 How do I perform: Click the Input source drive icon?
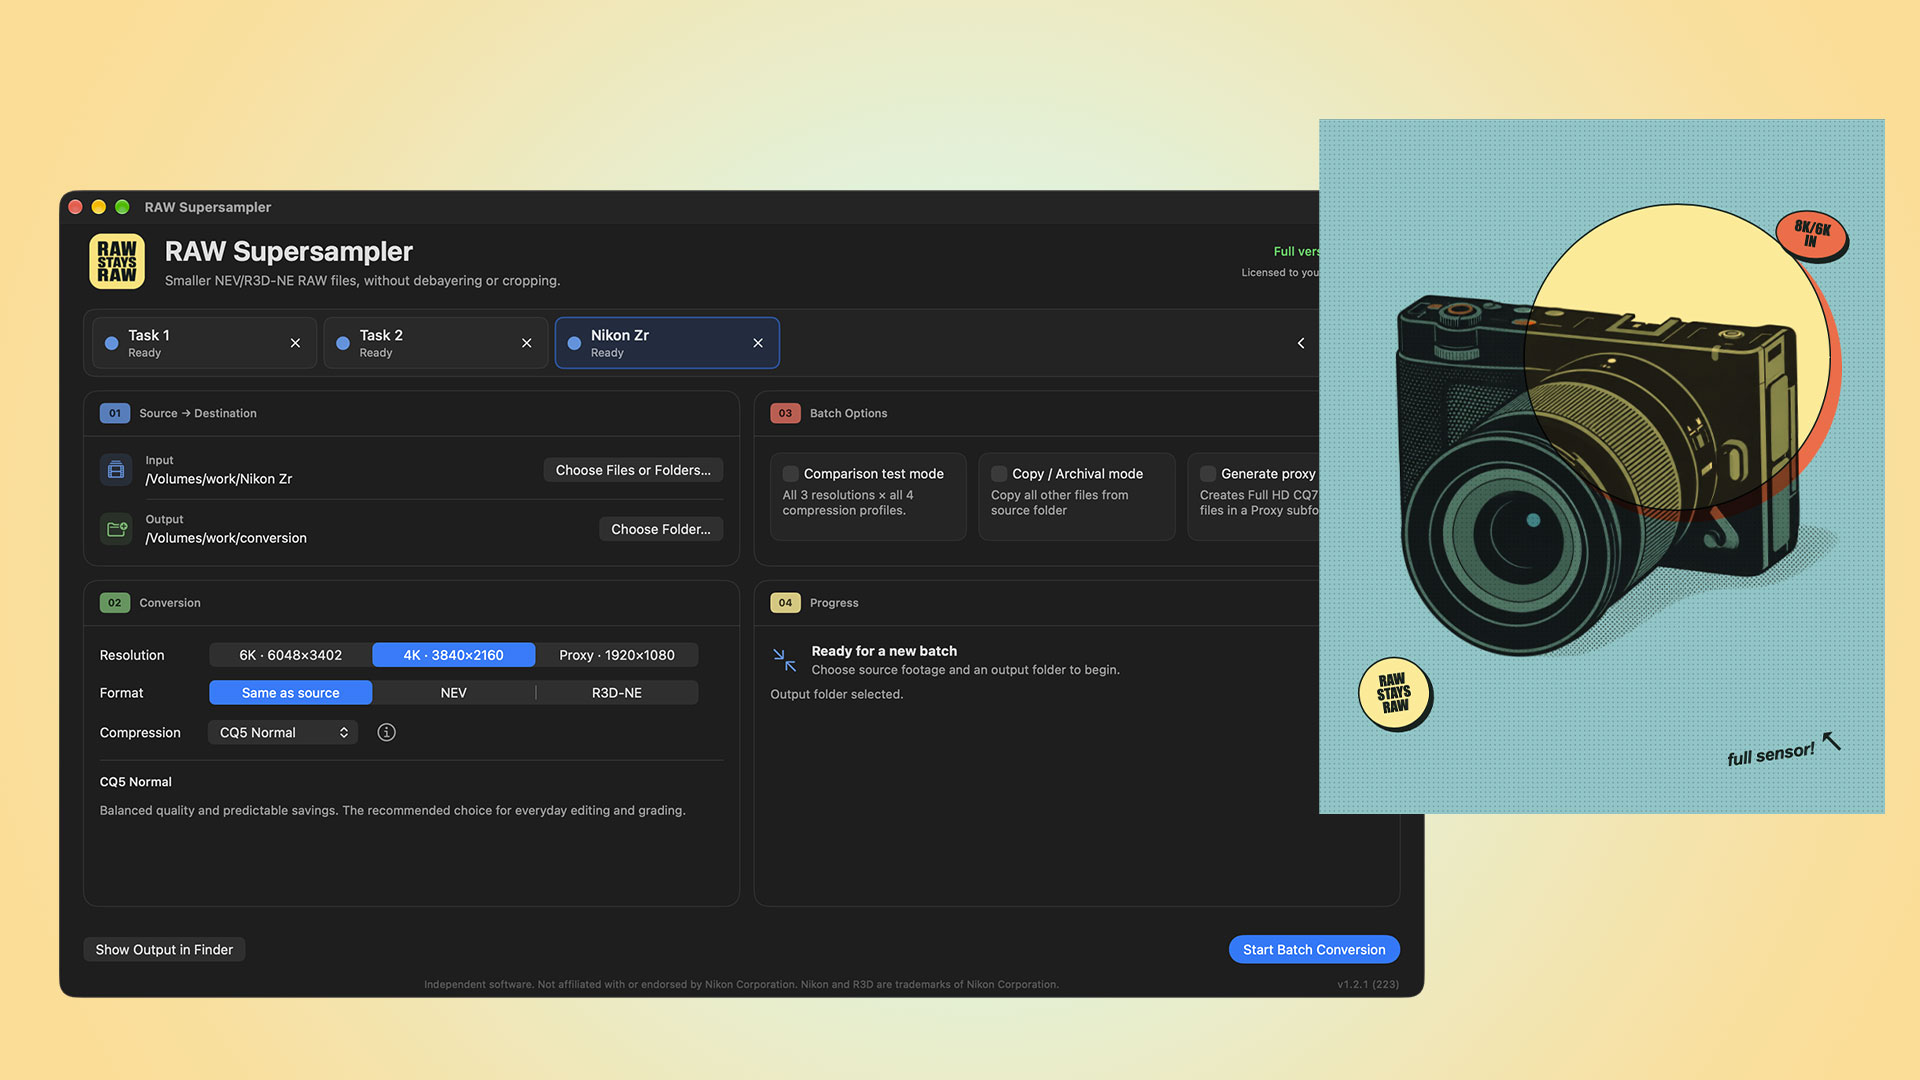(116, 470)
